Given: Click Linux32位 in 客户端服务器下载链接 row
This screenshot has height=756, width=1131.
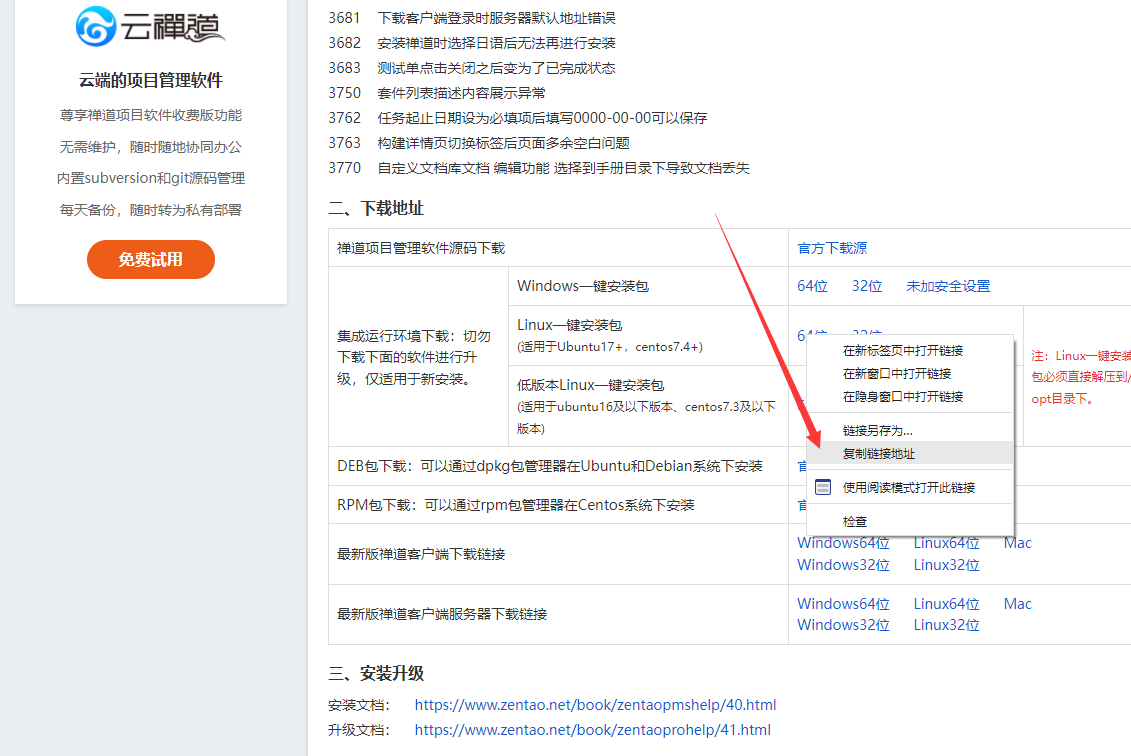Looking at the screenshot, I should point(946,625).
